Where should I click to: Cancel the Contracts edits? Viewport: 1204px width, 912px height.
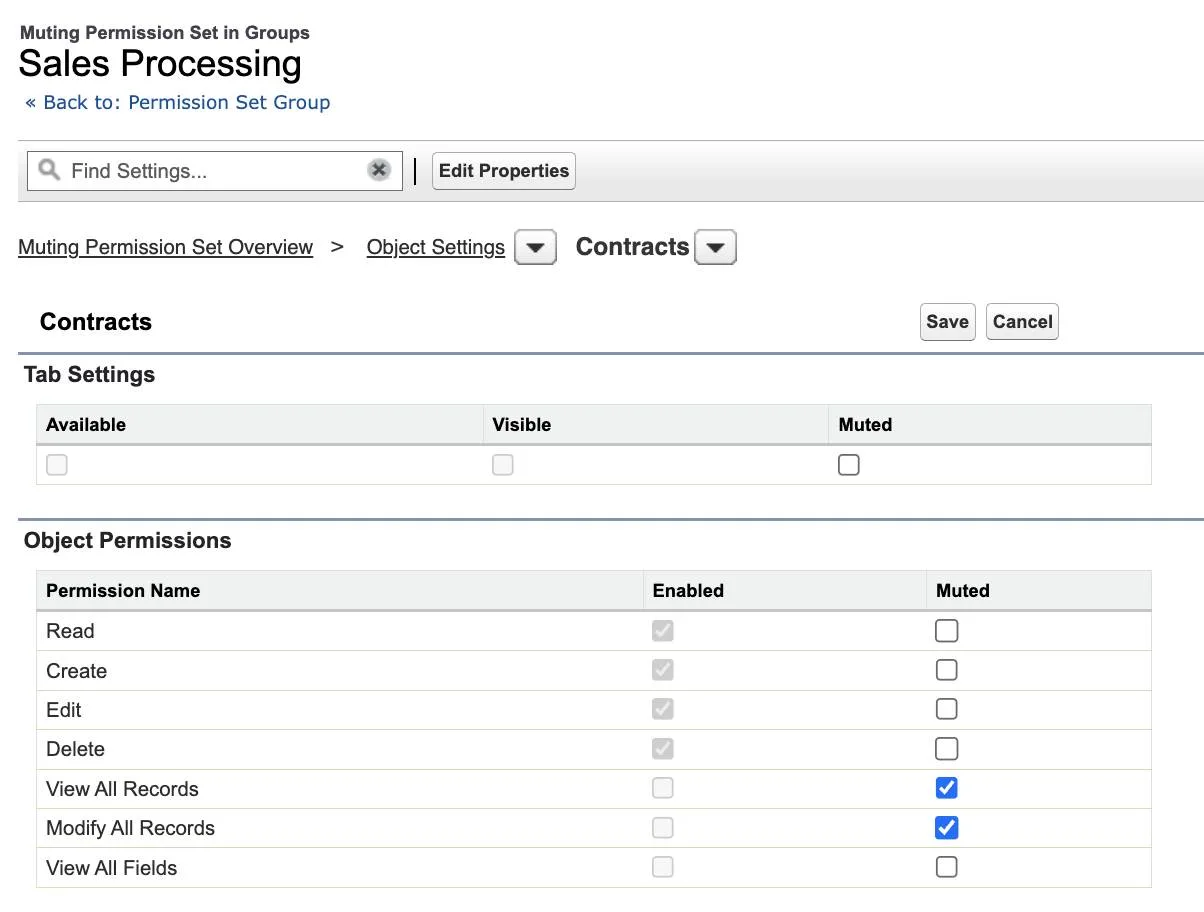[x=1022, y=322]
